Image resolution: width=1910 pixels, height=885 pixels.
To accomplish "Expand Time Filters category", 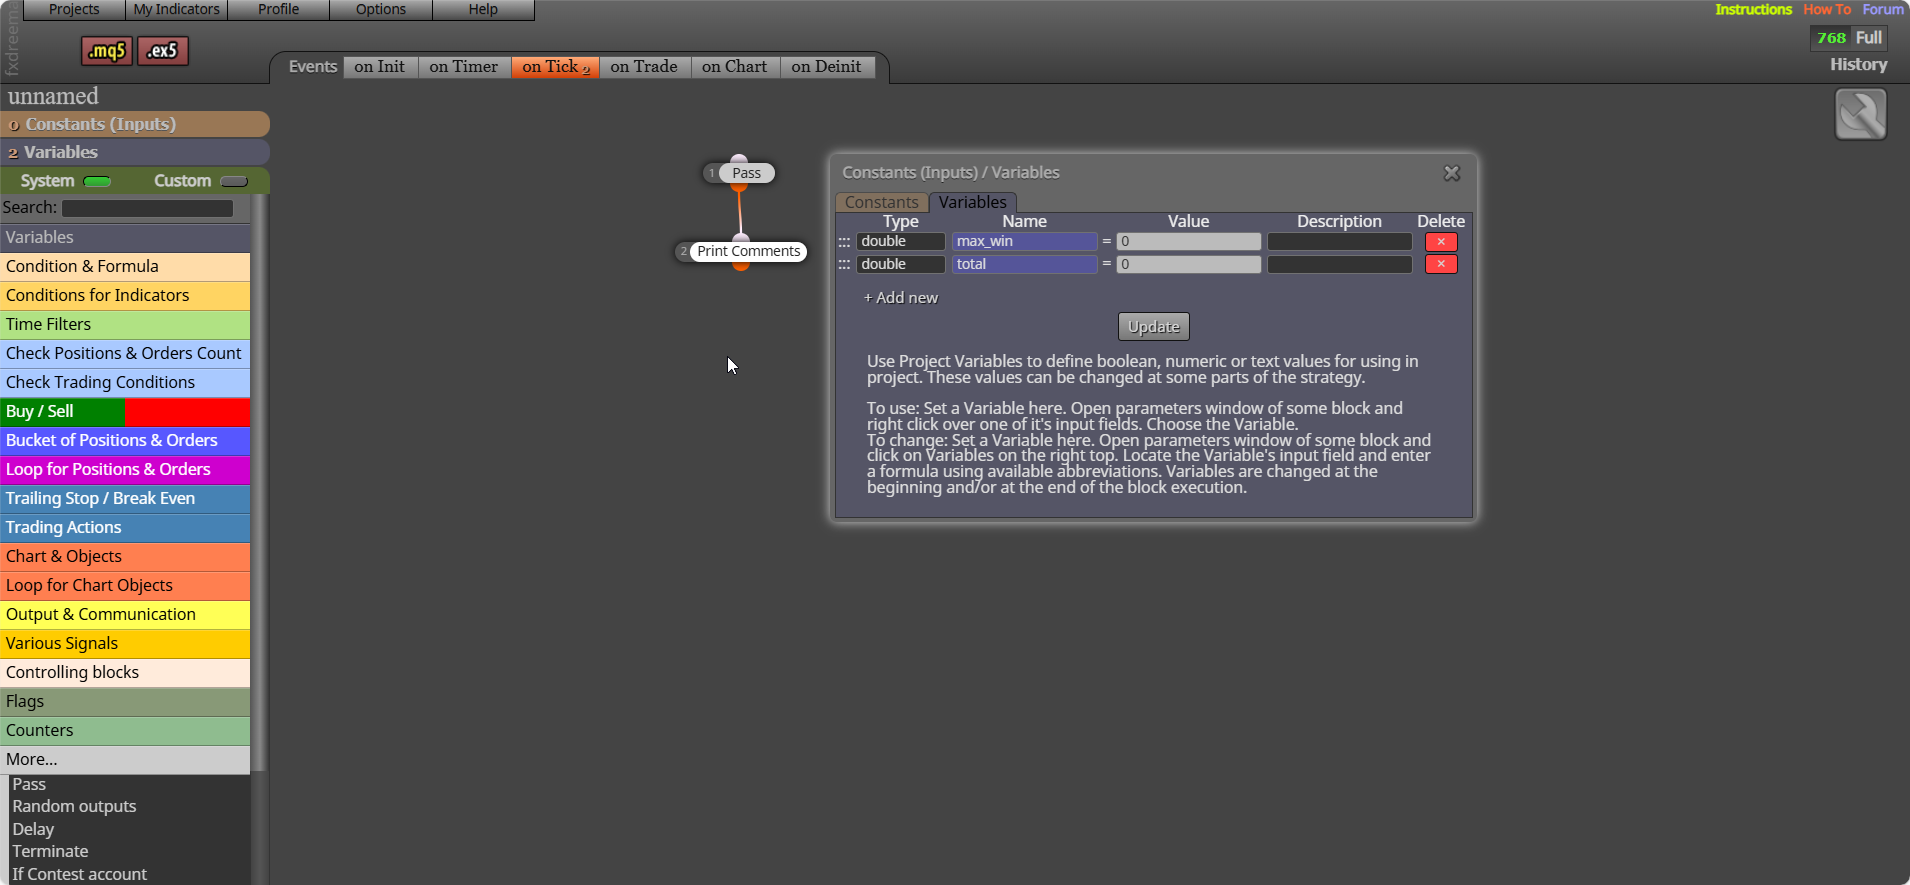I will point(125,325).
